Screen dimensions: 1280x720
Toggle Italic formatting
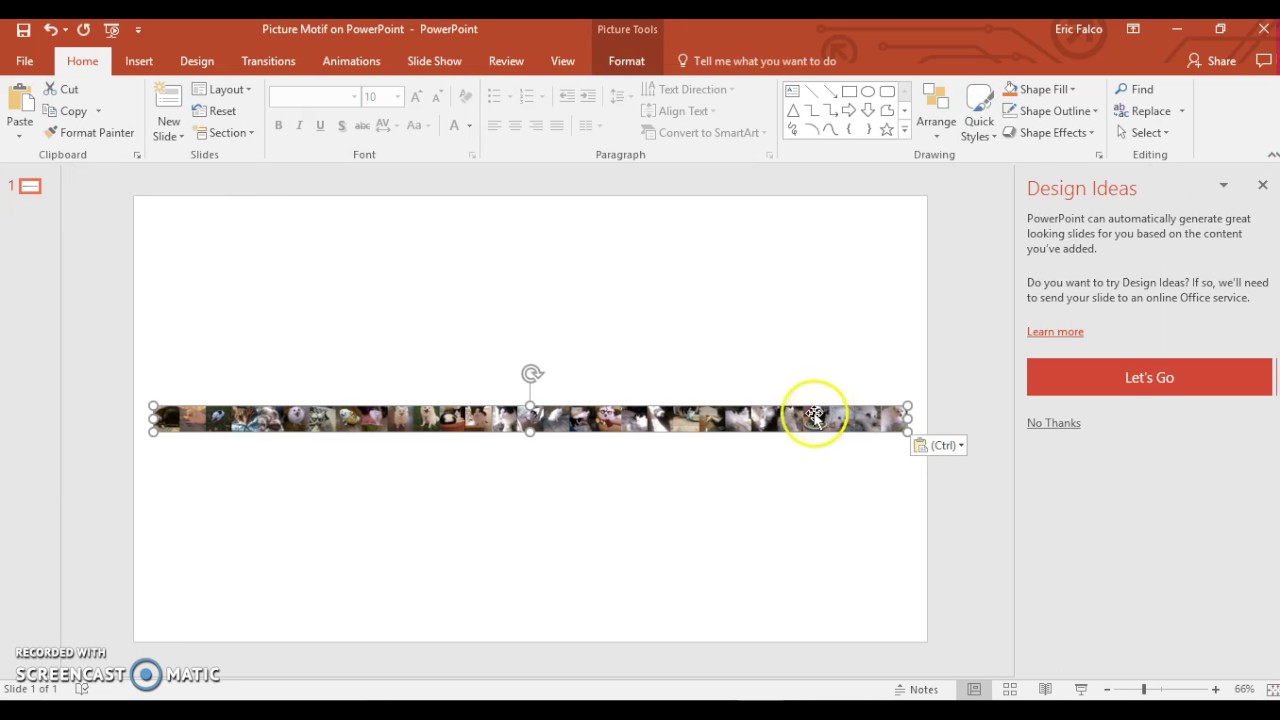tap(299, 126)
